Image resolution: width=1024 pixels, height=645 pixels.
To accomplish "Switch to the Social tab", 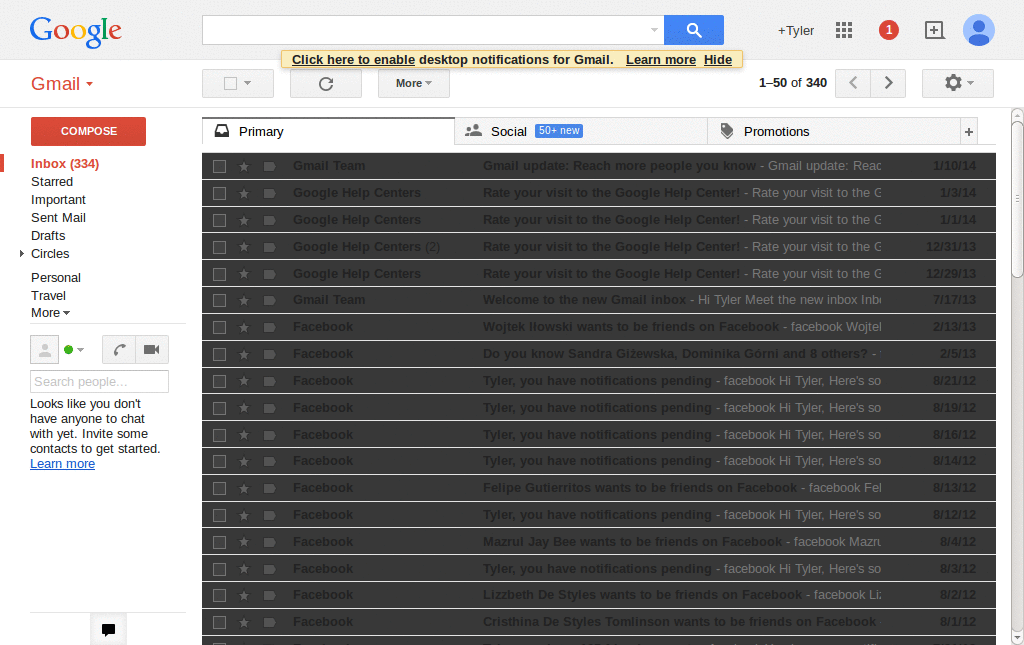I will (581, 132).
